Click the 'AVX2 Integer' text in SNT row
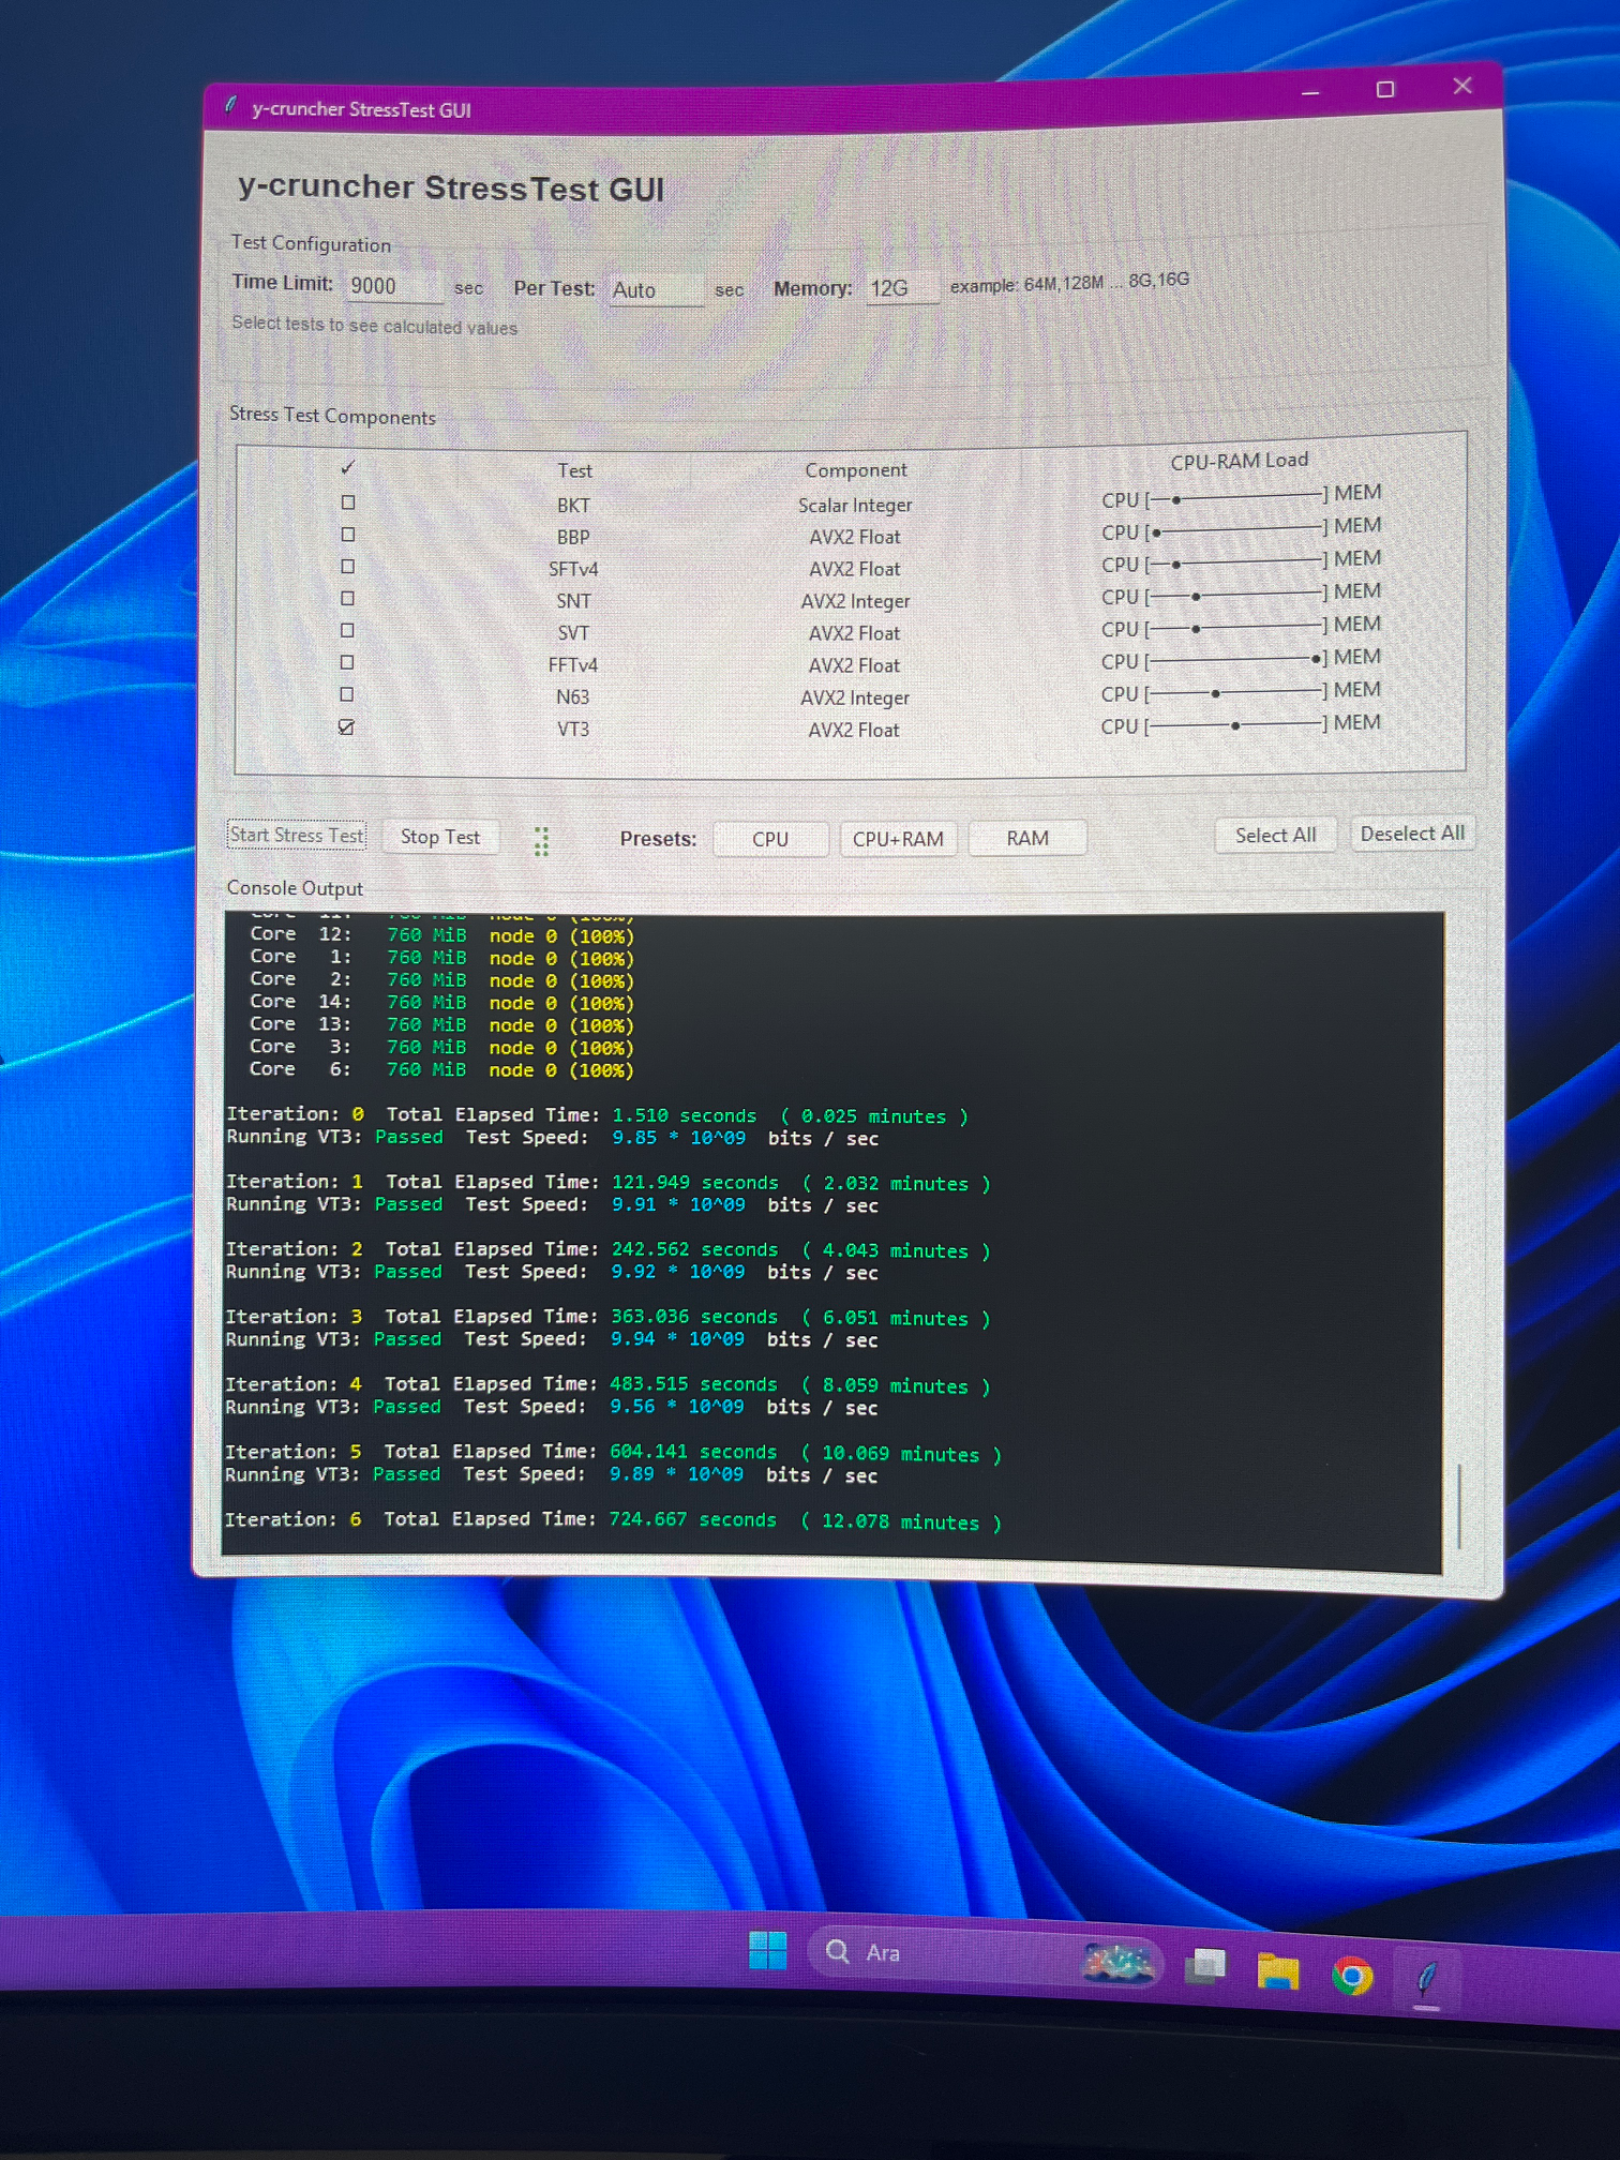This screenshot has height=2160, width=1620. tap(855, 601)
